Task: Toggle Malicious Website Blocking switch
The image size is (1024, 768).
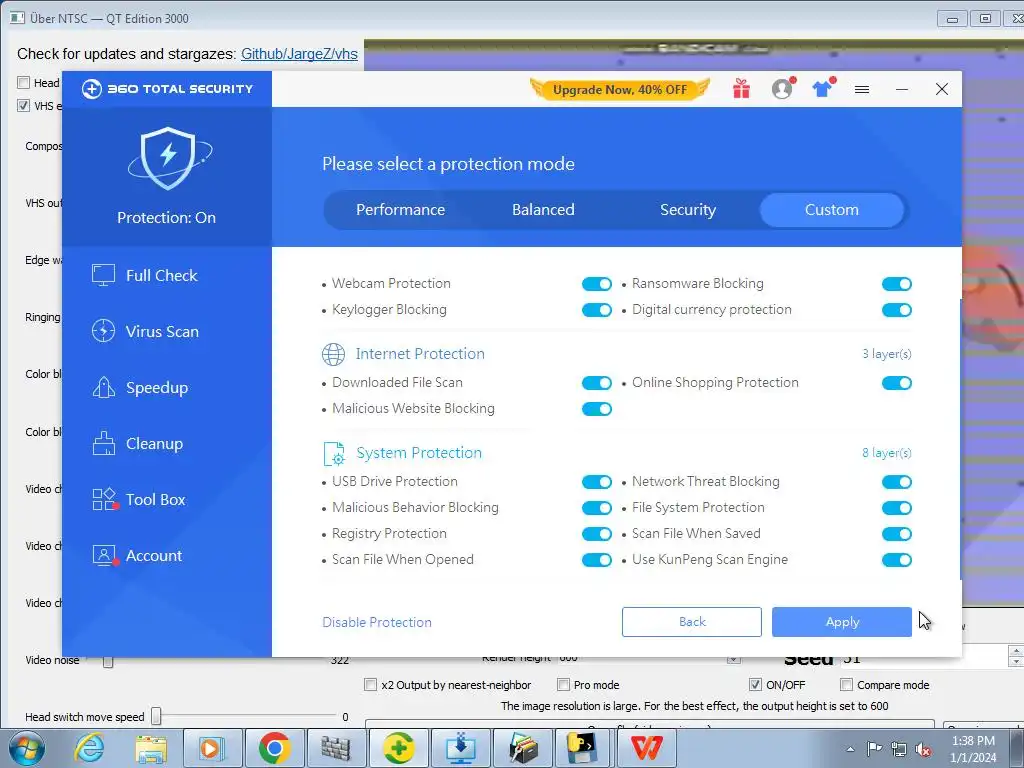Action: coord(597,409)
